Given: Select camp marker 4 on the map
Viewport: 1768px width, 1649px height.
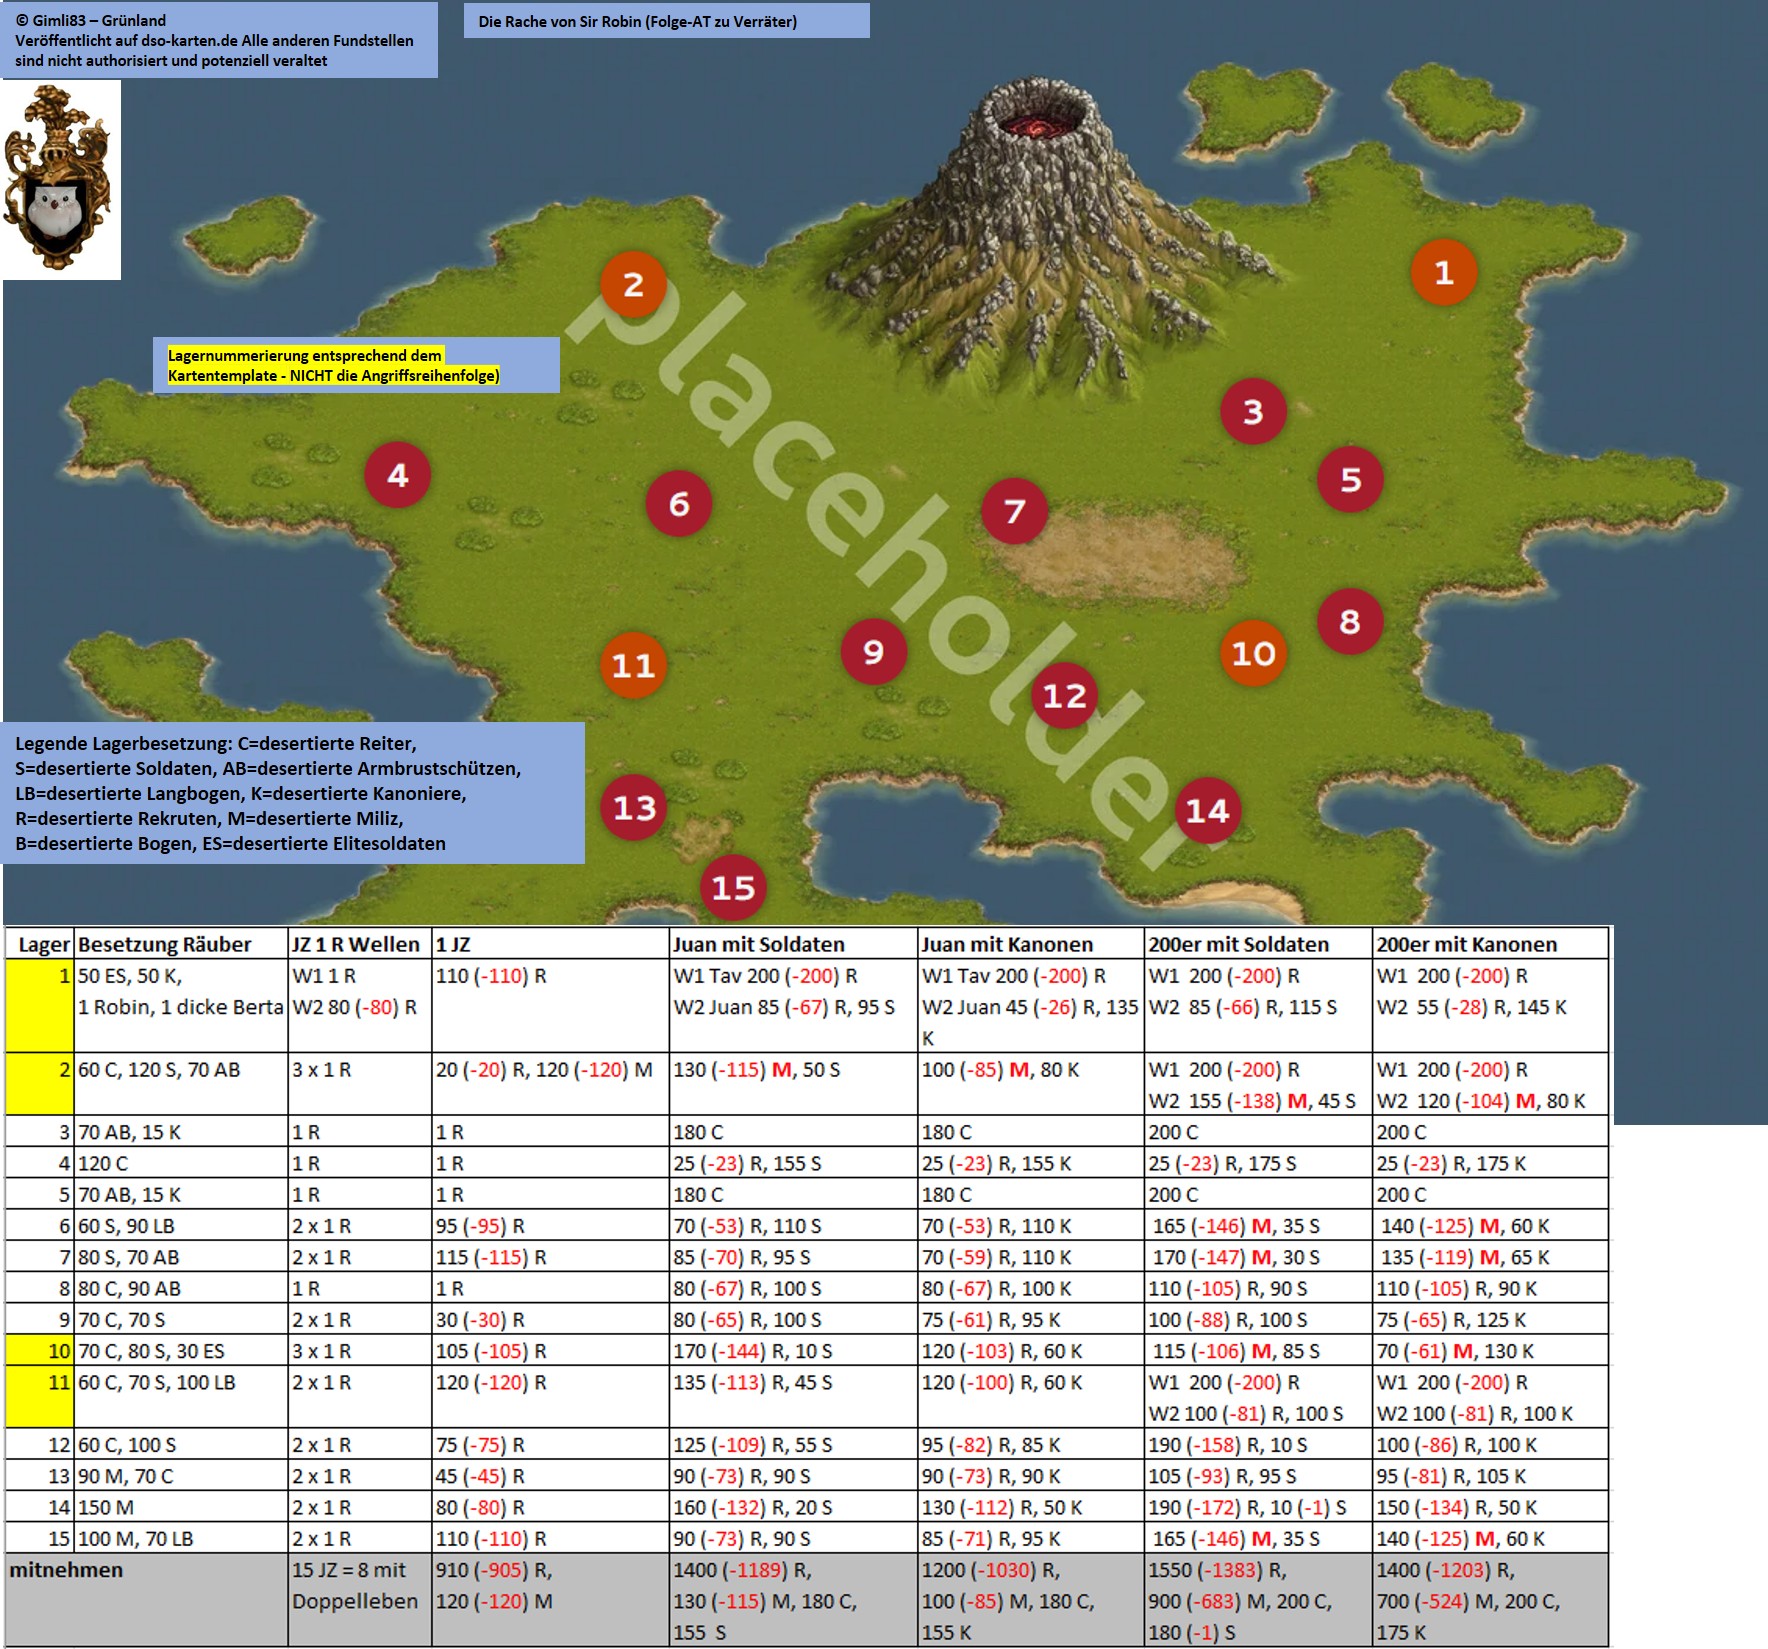Looking at the screenshot, I should click(x=398, y=475).
